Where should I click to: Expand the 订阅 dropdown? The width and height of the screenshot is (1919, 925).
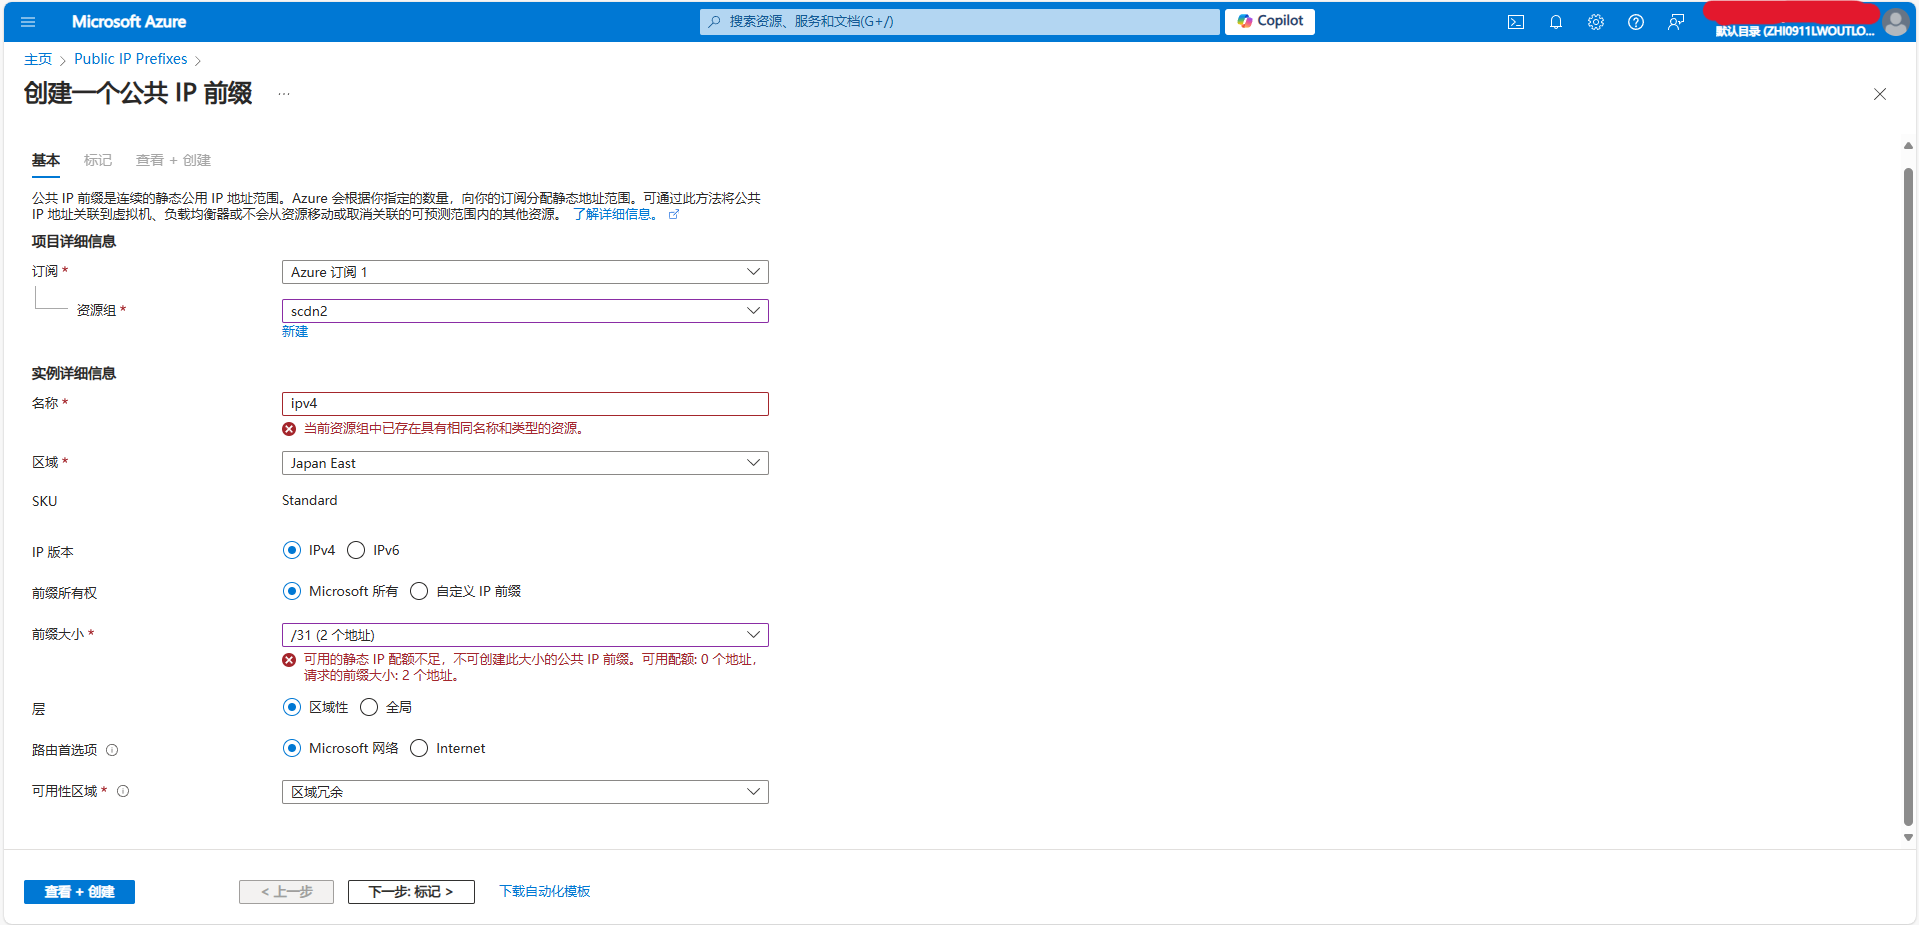(x=525, y=272)
